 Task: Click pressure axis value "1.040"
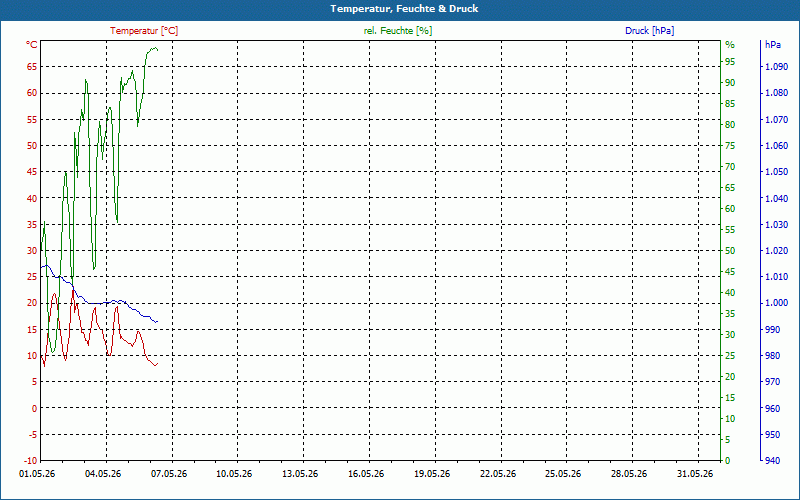point(776,198)
